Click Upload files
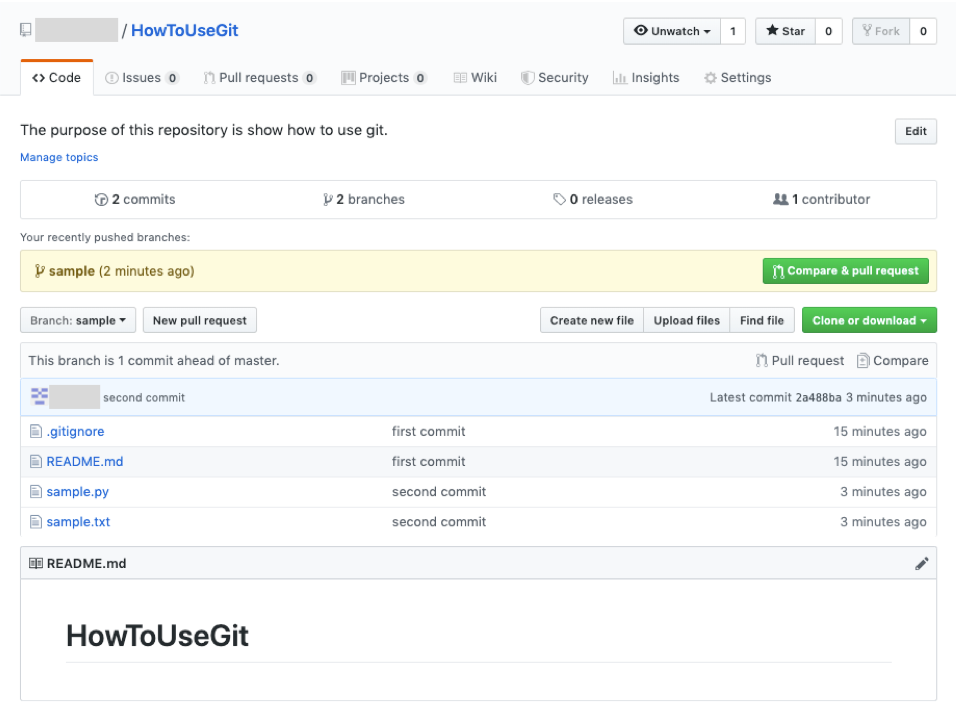Screen dimensions: 956x718 point(687,320)
